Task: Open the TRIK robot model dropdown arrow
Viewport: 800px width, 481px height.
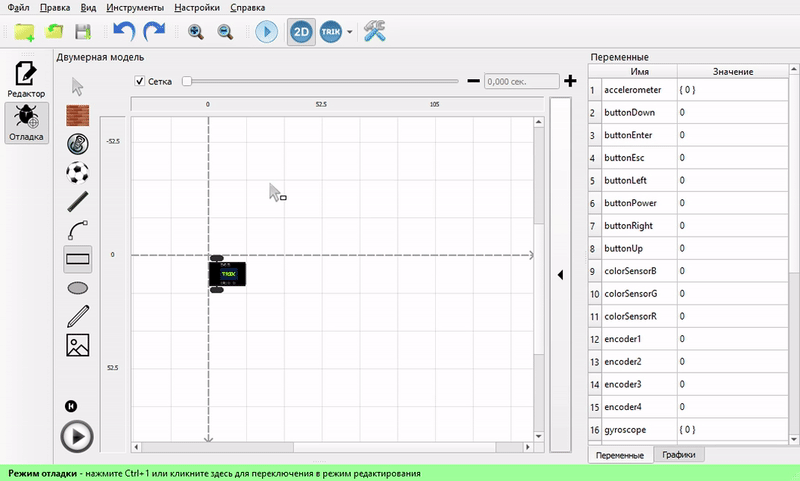Action: 349,32
